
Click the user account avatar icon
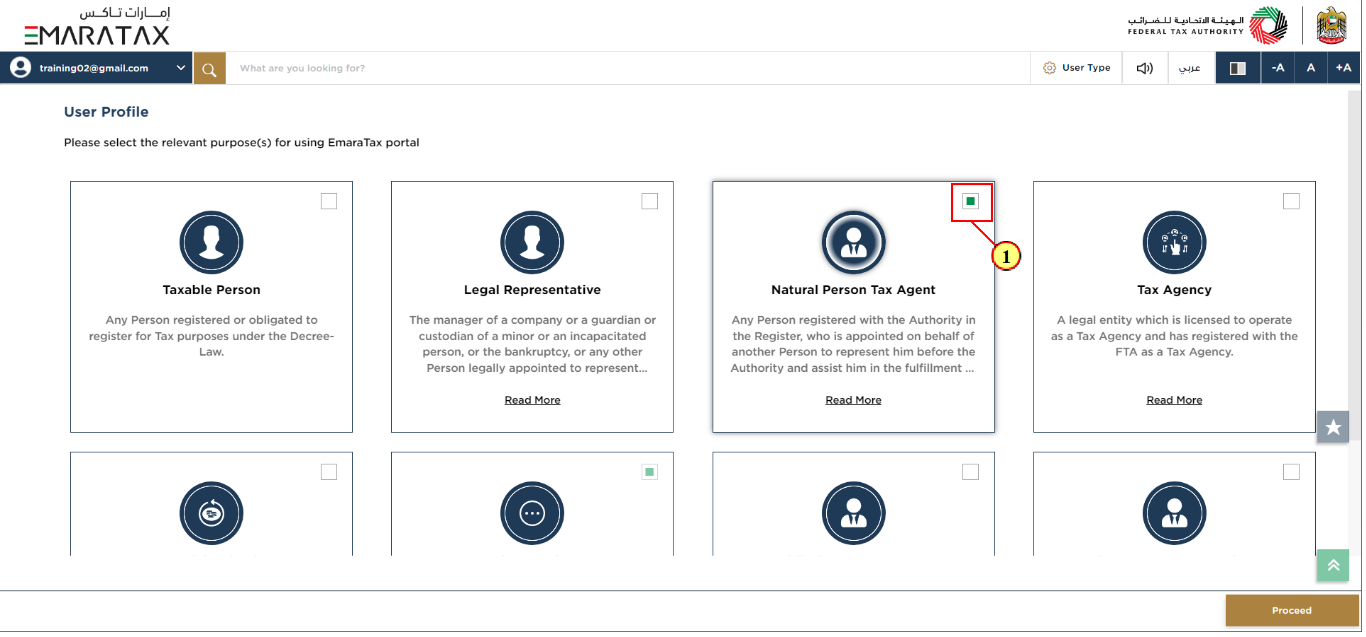click(20, 68)
